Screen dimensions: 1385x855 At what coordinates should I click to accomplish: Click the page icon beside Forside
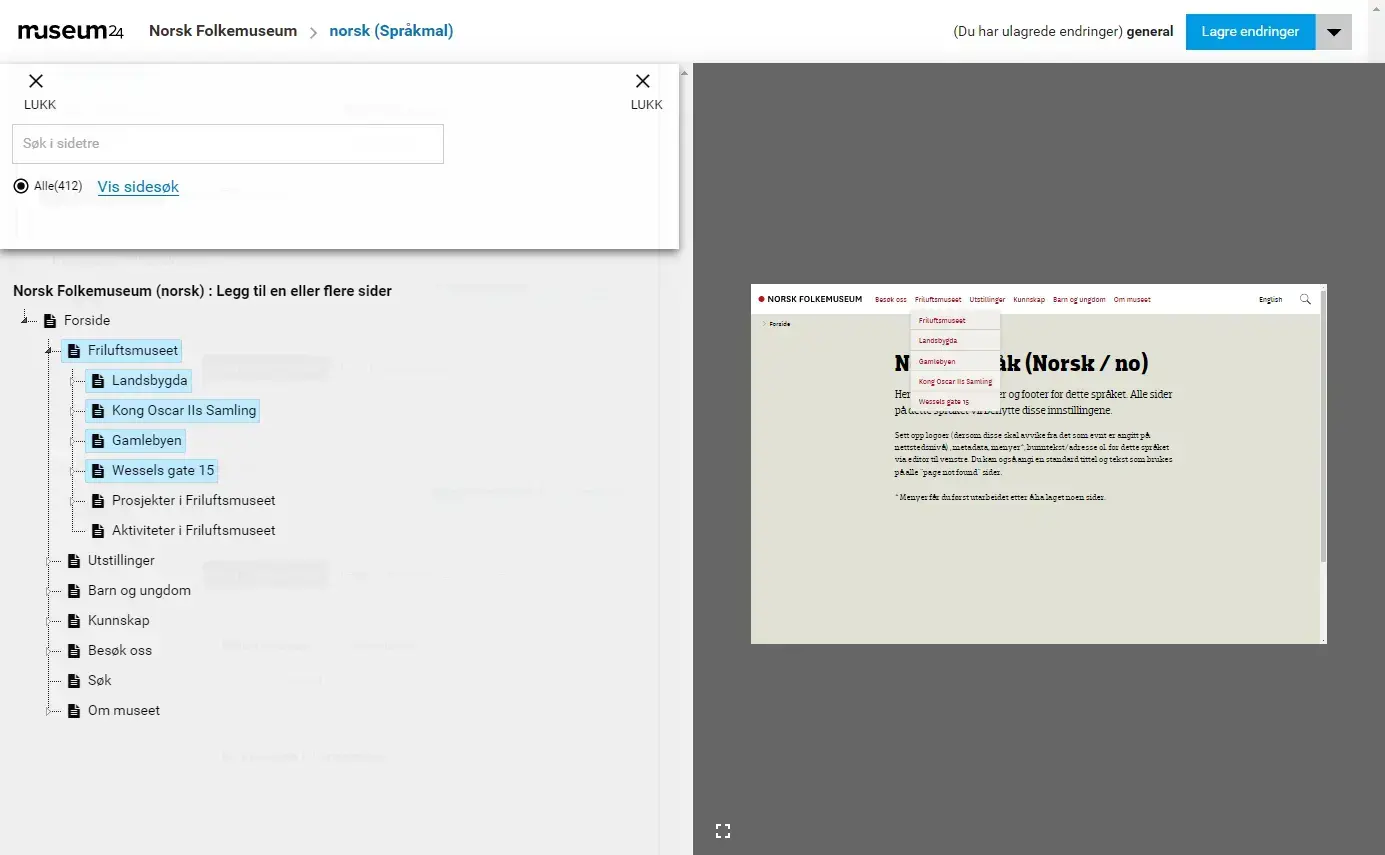tap(50, 321)
